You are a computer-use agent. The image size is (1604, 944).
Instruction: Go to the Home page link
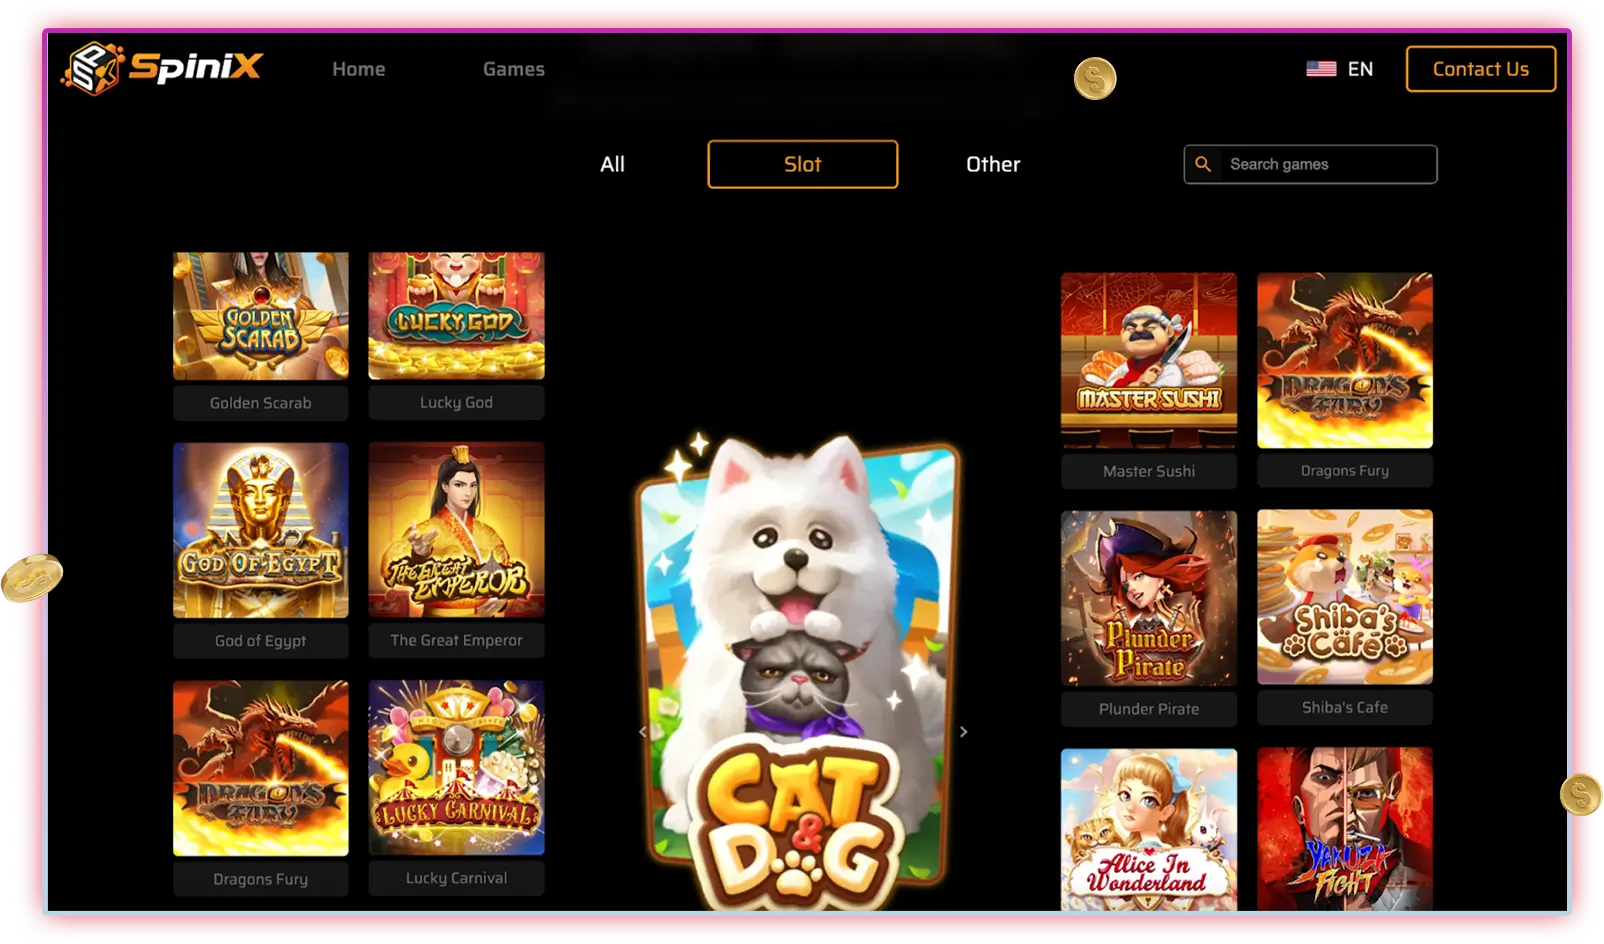[358, 69]
